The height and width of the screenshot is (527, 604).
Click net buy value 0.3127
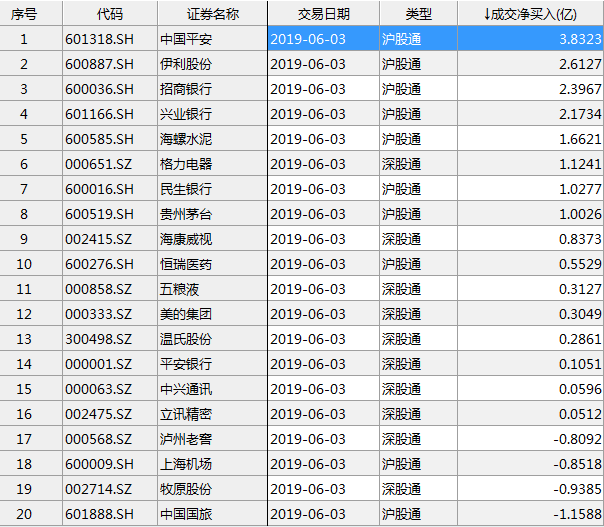click(530, 289)
